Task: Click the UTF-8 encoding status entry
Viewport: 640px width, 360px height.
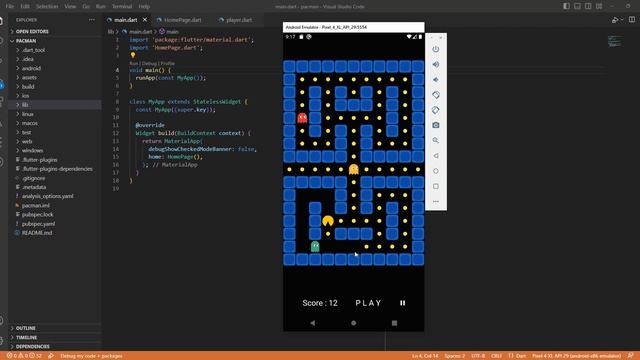Action: [x=478, y=356]
